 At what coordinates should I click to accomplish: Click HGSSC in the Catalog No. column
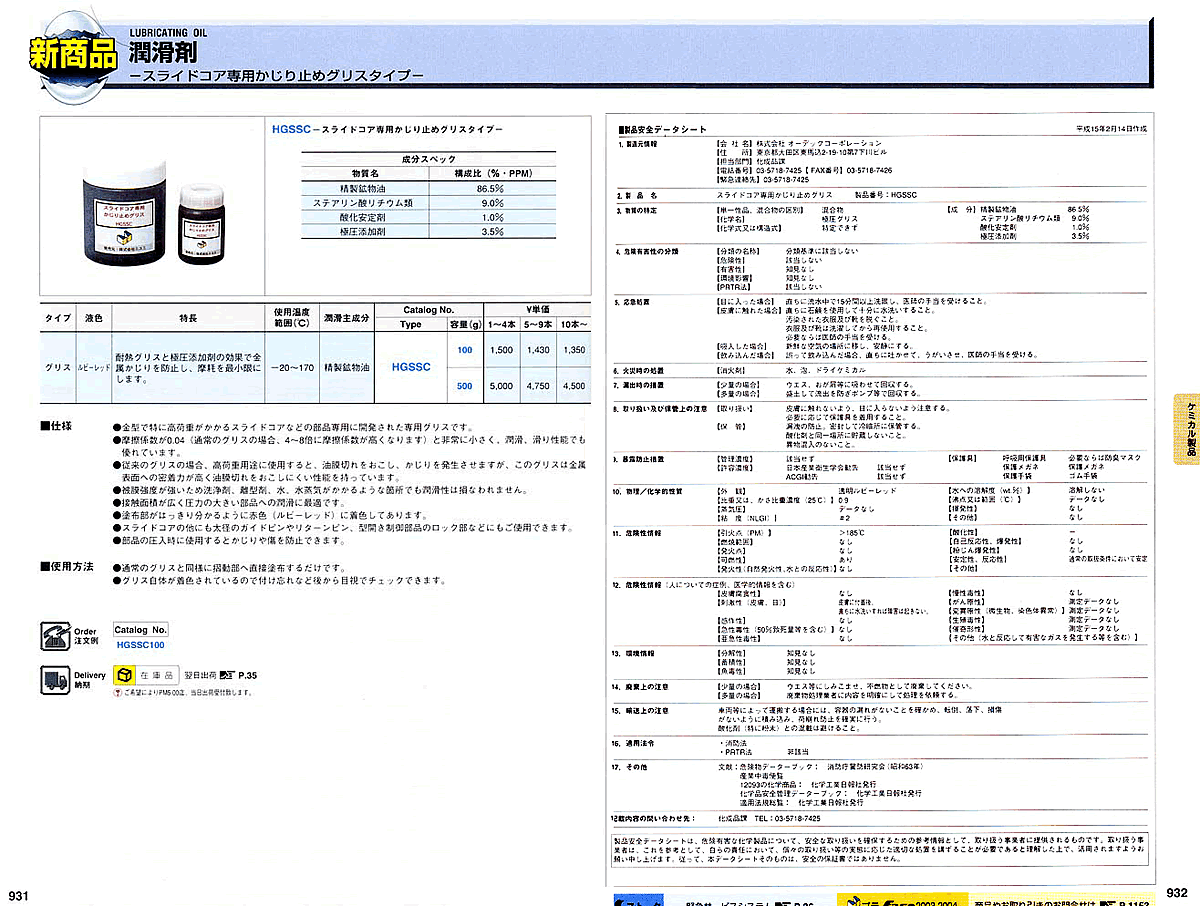[x=411, y=367]
